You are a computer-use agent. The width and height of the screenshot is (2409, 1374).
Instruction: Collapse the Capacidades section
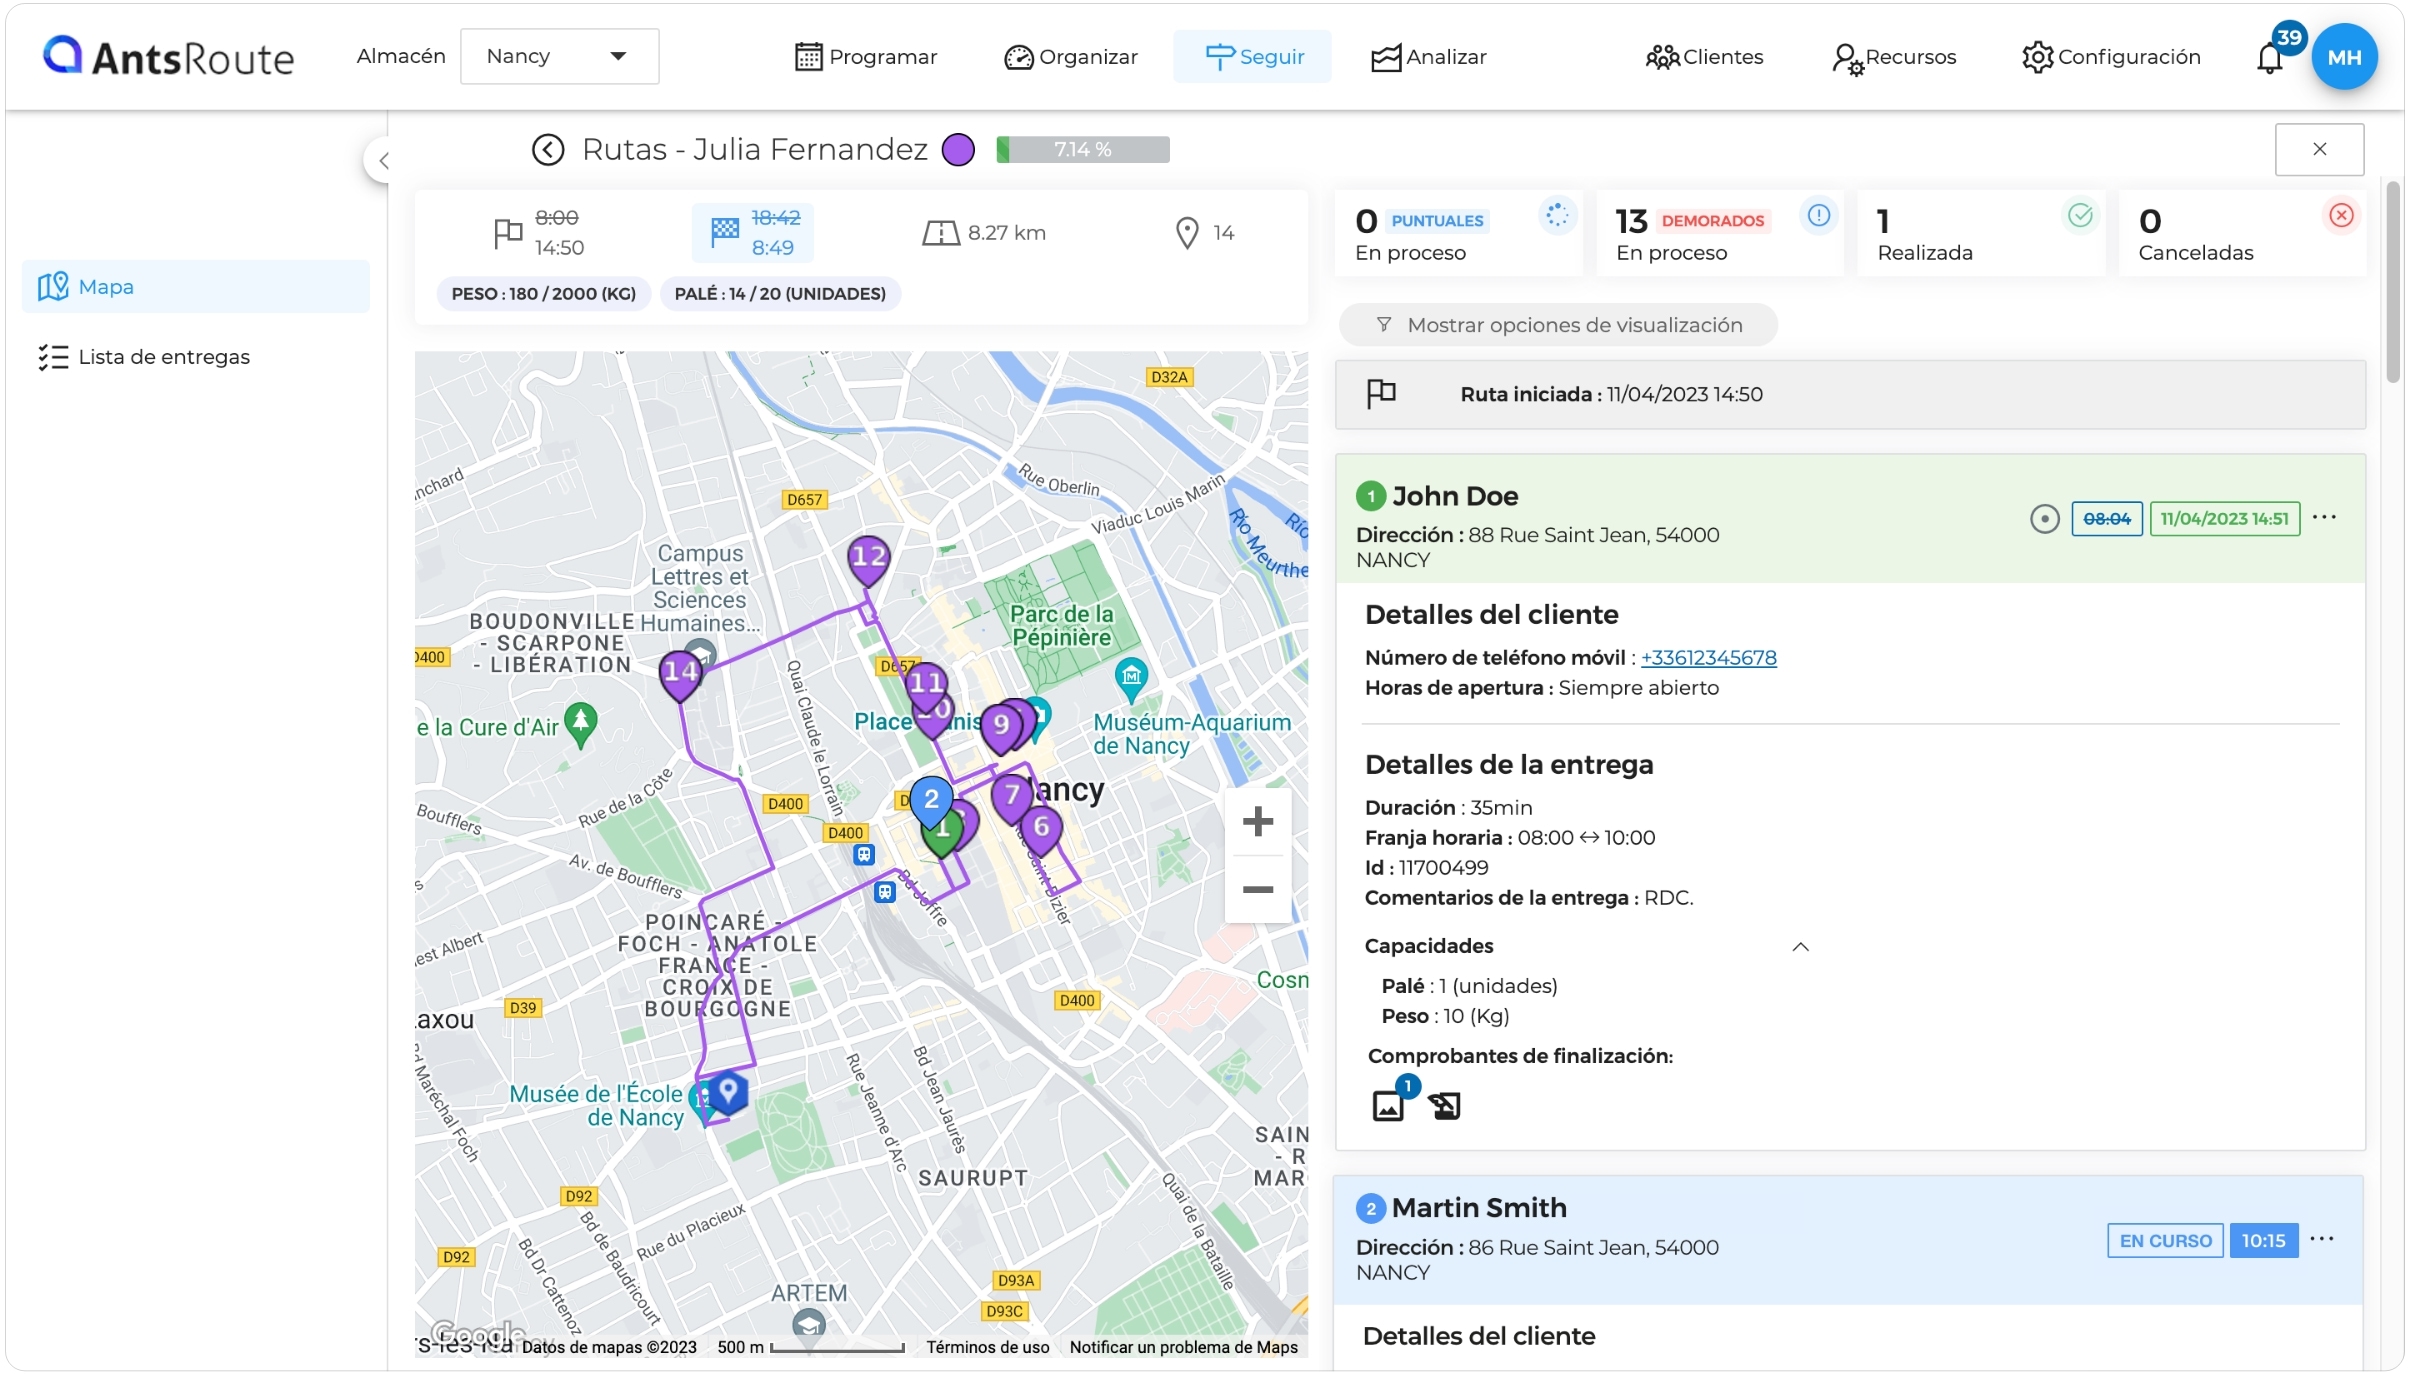point(1800,947)
